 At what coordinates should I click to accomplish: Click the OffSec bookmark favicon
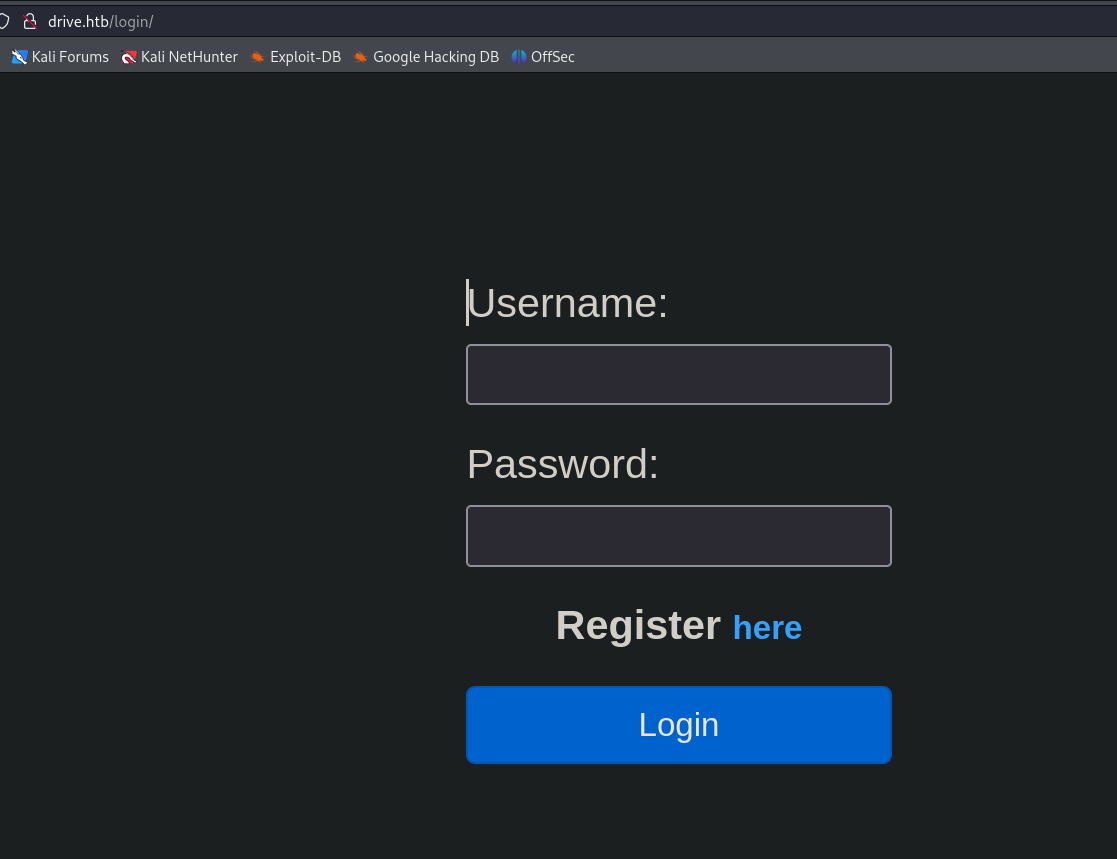coord(518,57)
